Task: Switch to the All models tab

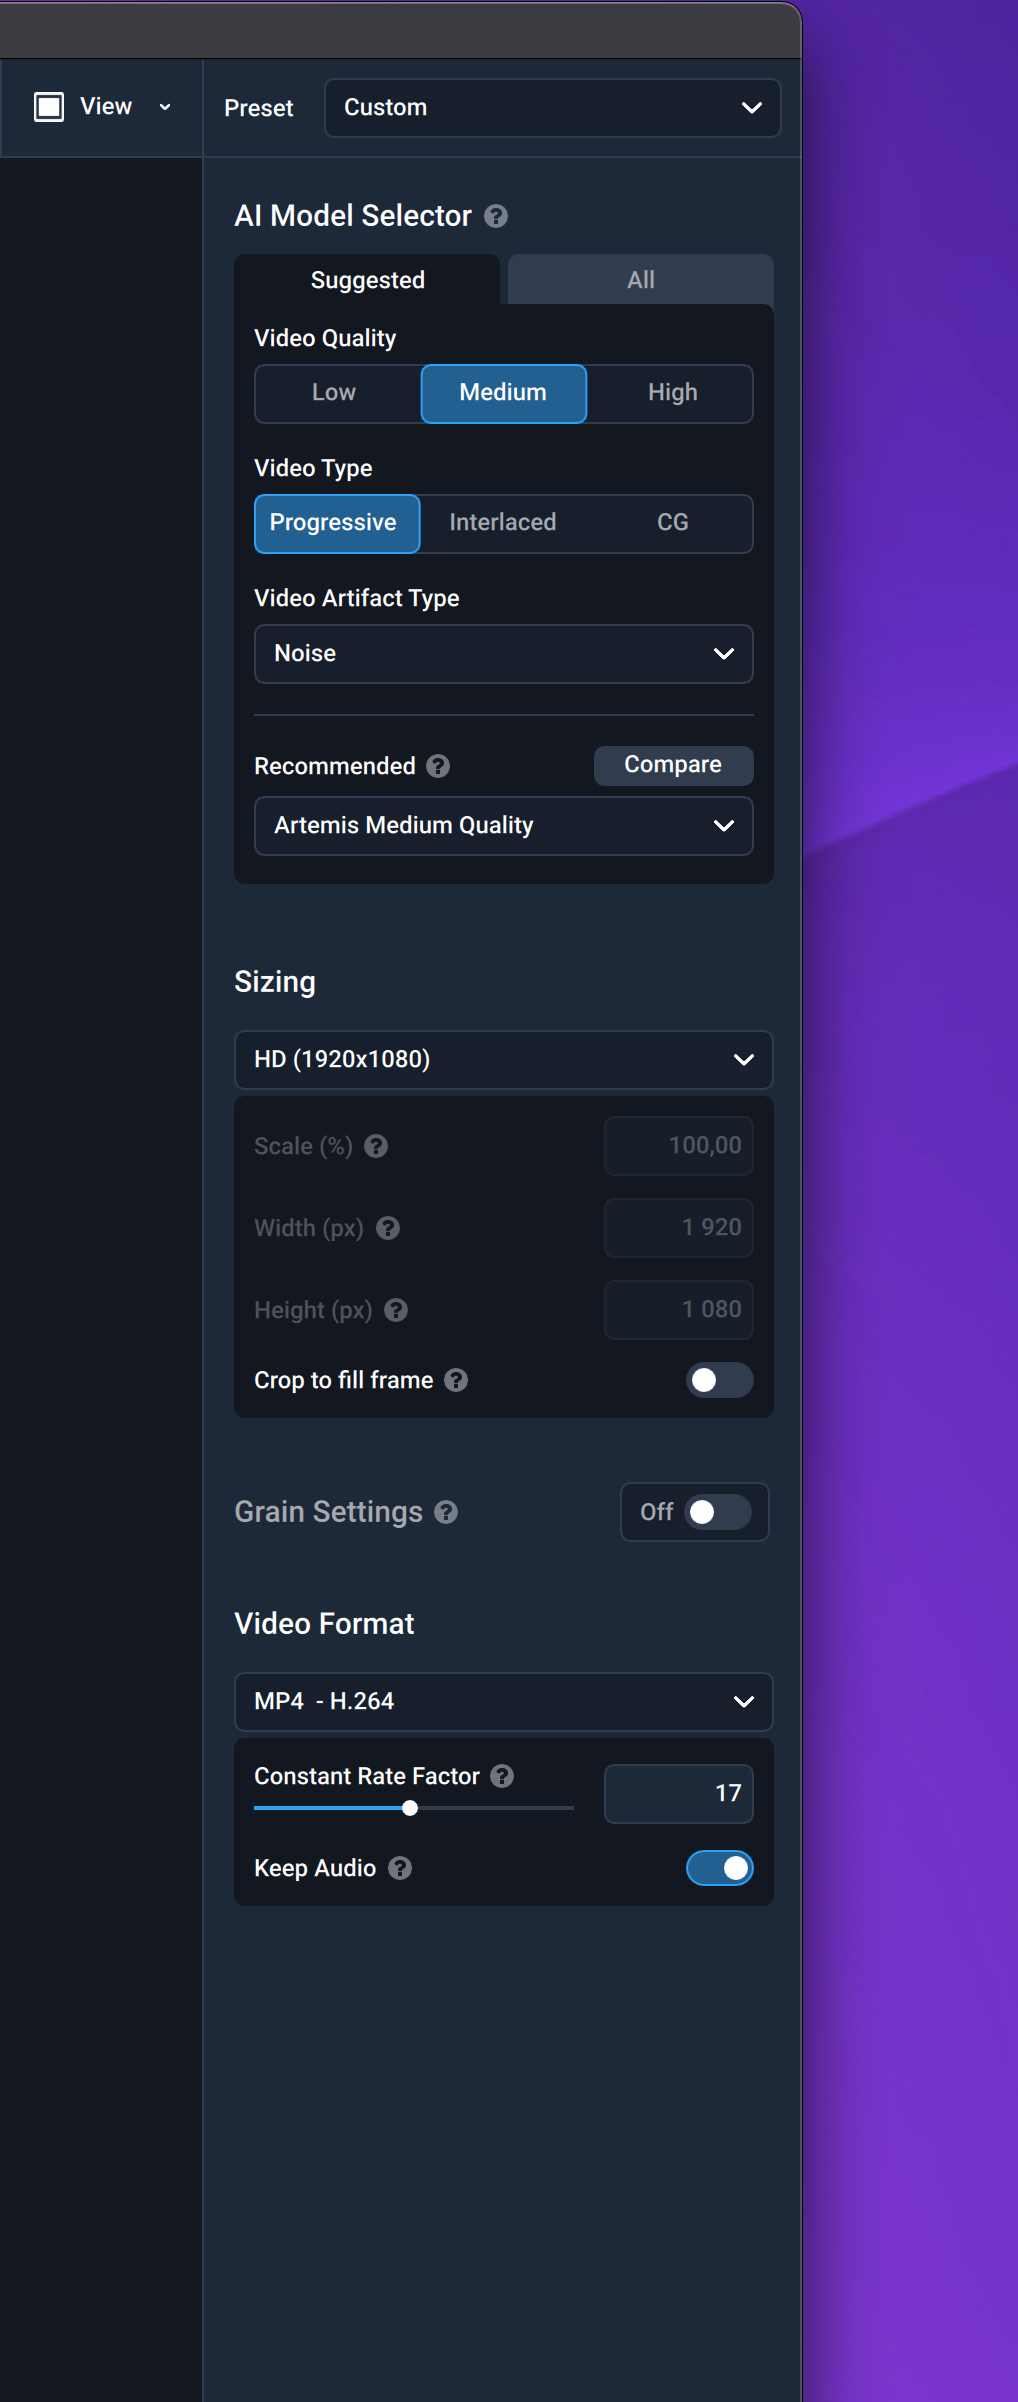Action: point(640,280)
